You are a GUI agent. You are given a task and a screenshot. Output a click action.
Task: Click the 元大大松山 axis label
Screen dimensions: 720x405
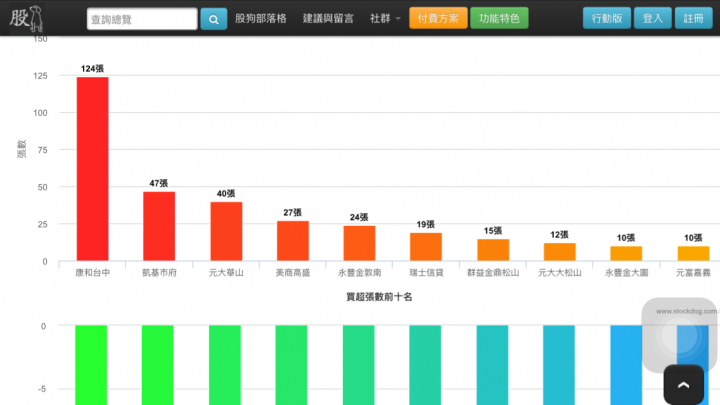point(559,273)
